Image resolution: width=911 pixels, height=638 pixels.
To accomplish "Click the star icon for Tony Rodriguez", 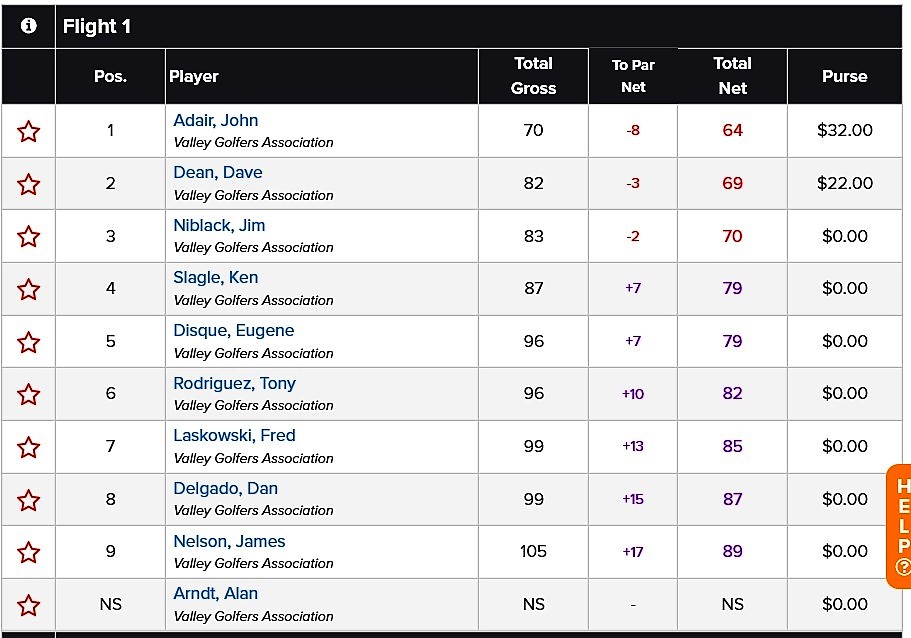I will pos(28,395).
